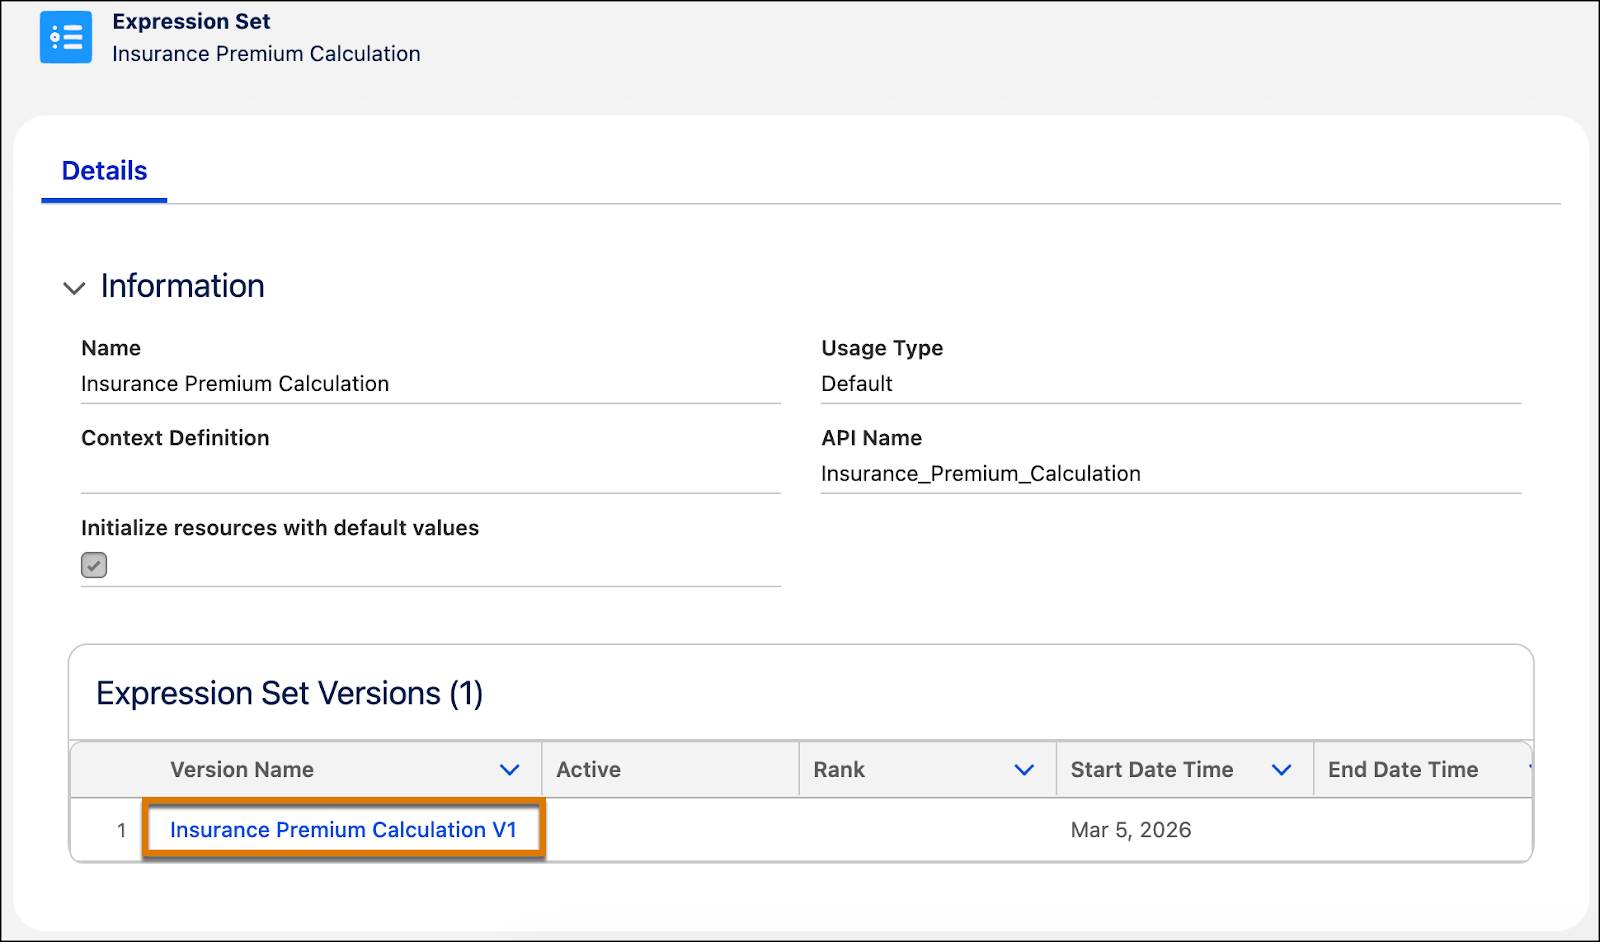Open the Start Date Time column dropdown

tap(1281, 769)
